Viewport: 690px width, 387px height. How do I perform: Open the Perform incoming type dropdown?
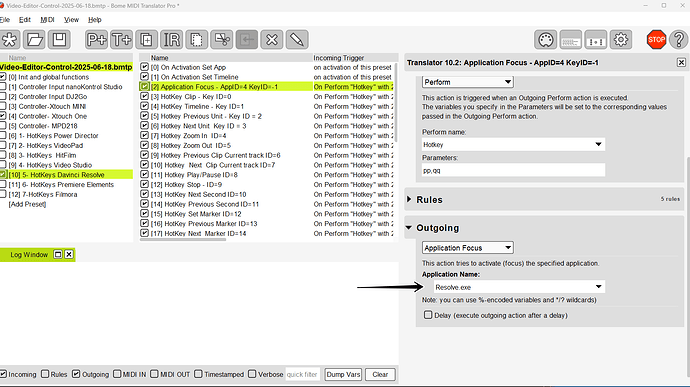[467, 82]
